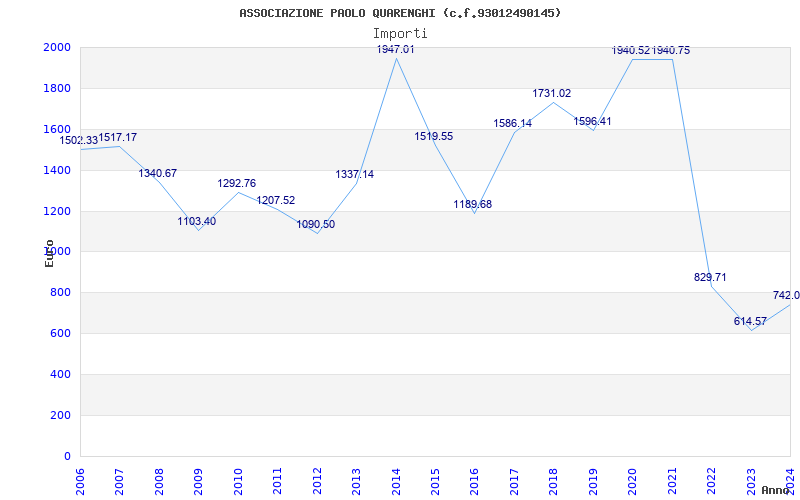Click the data label 1519.55
The image size is (800, 500).
pos(433,136)
